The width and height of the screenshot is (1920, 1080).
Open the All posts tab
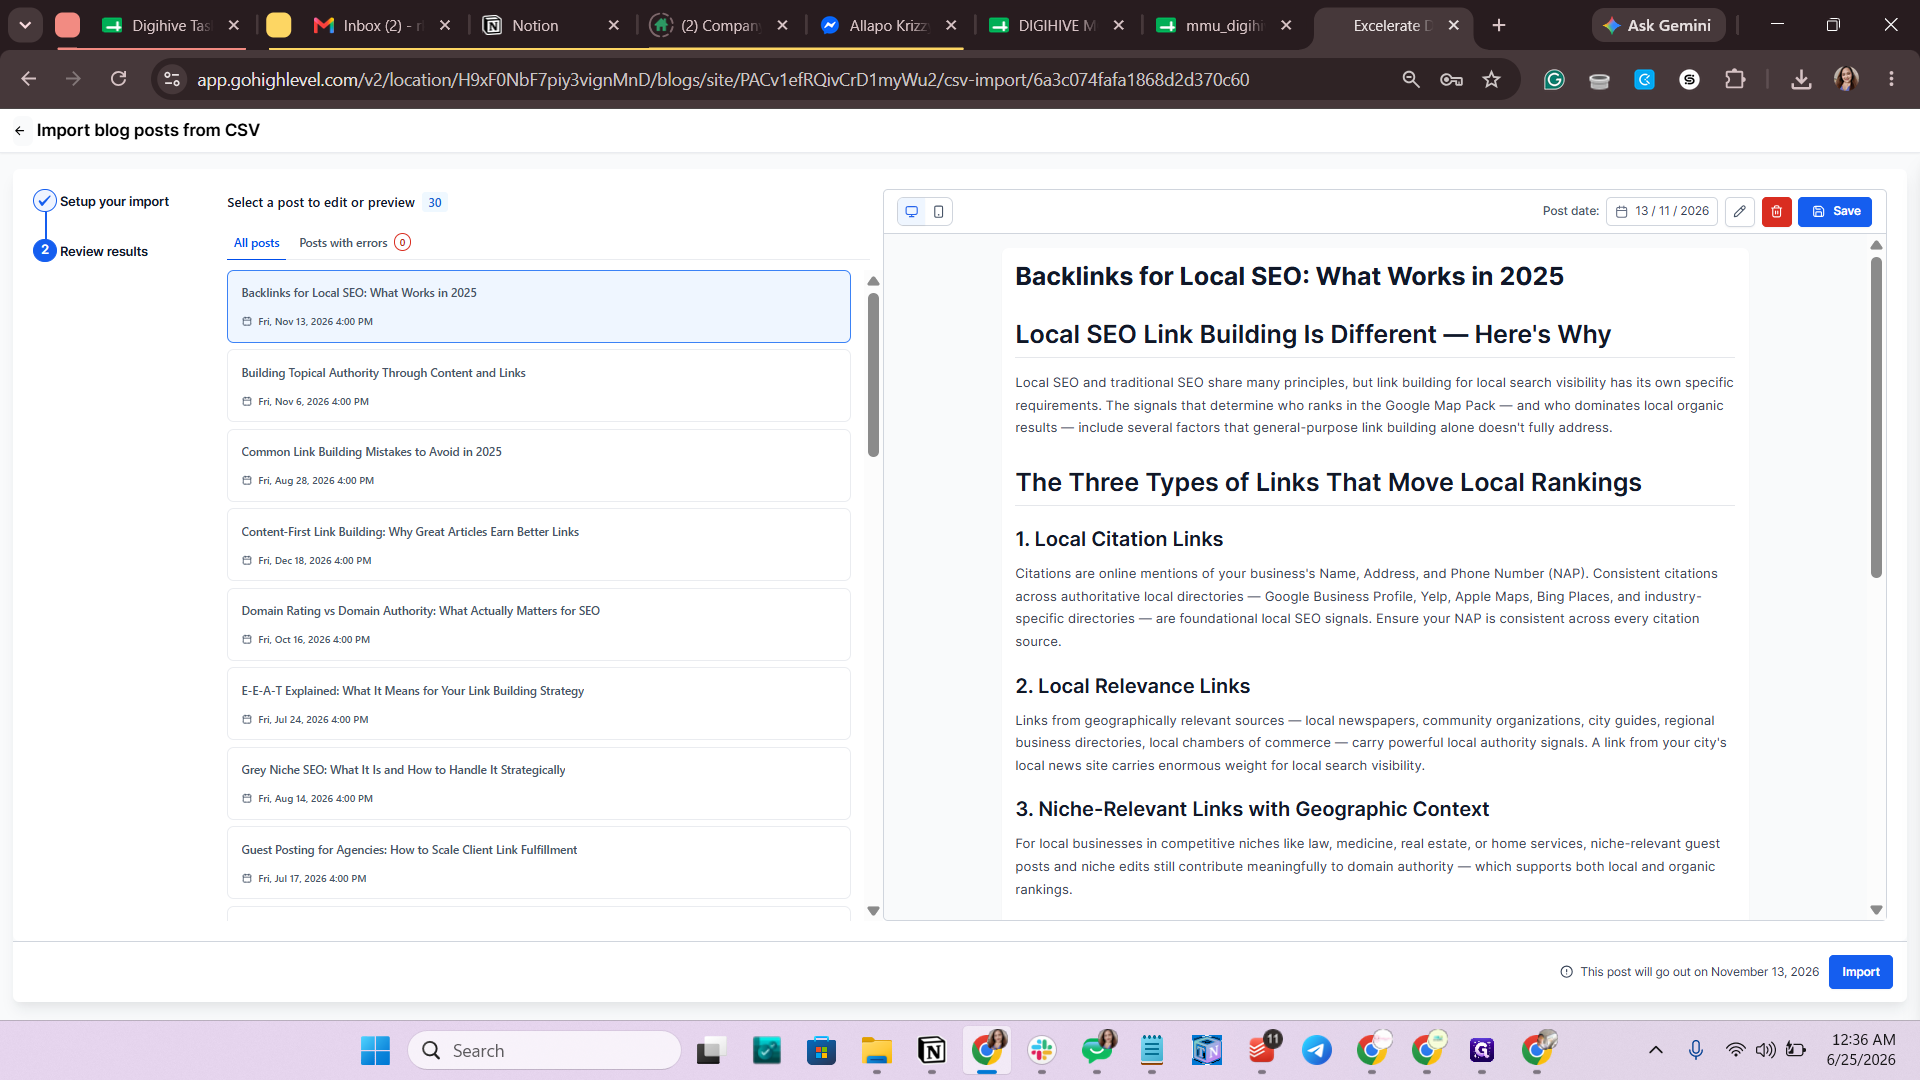point(257,243)
